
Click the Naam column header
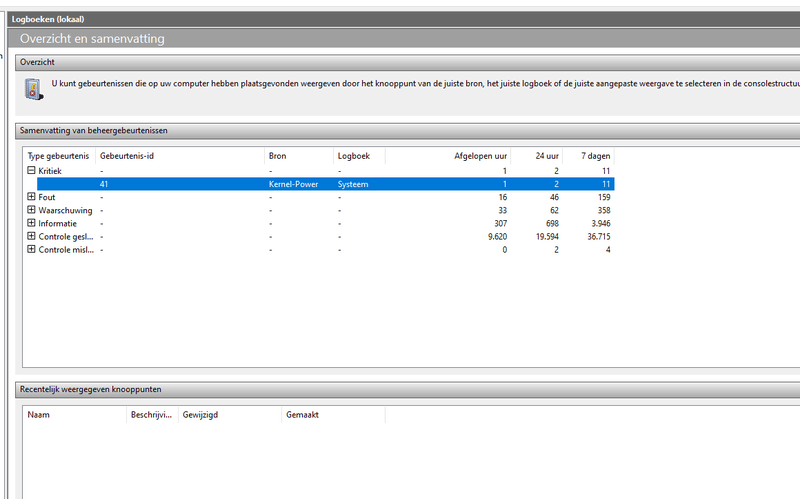pyautogui.click(x=74, y=415)
